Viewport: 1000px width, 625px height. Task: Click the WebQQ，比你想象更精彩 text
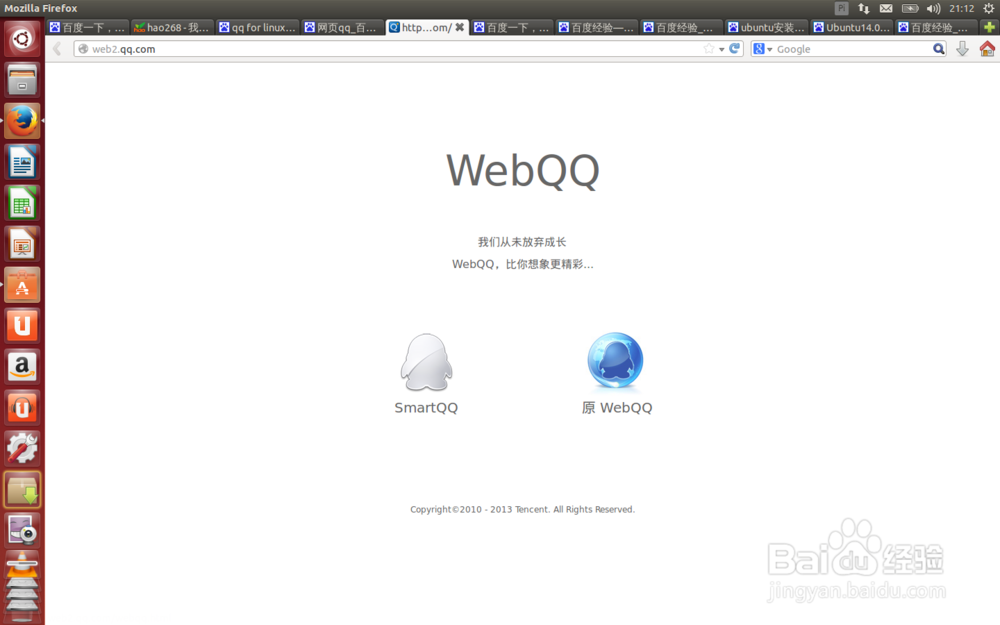click(x=522, y=264)
